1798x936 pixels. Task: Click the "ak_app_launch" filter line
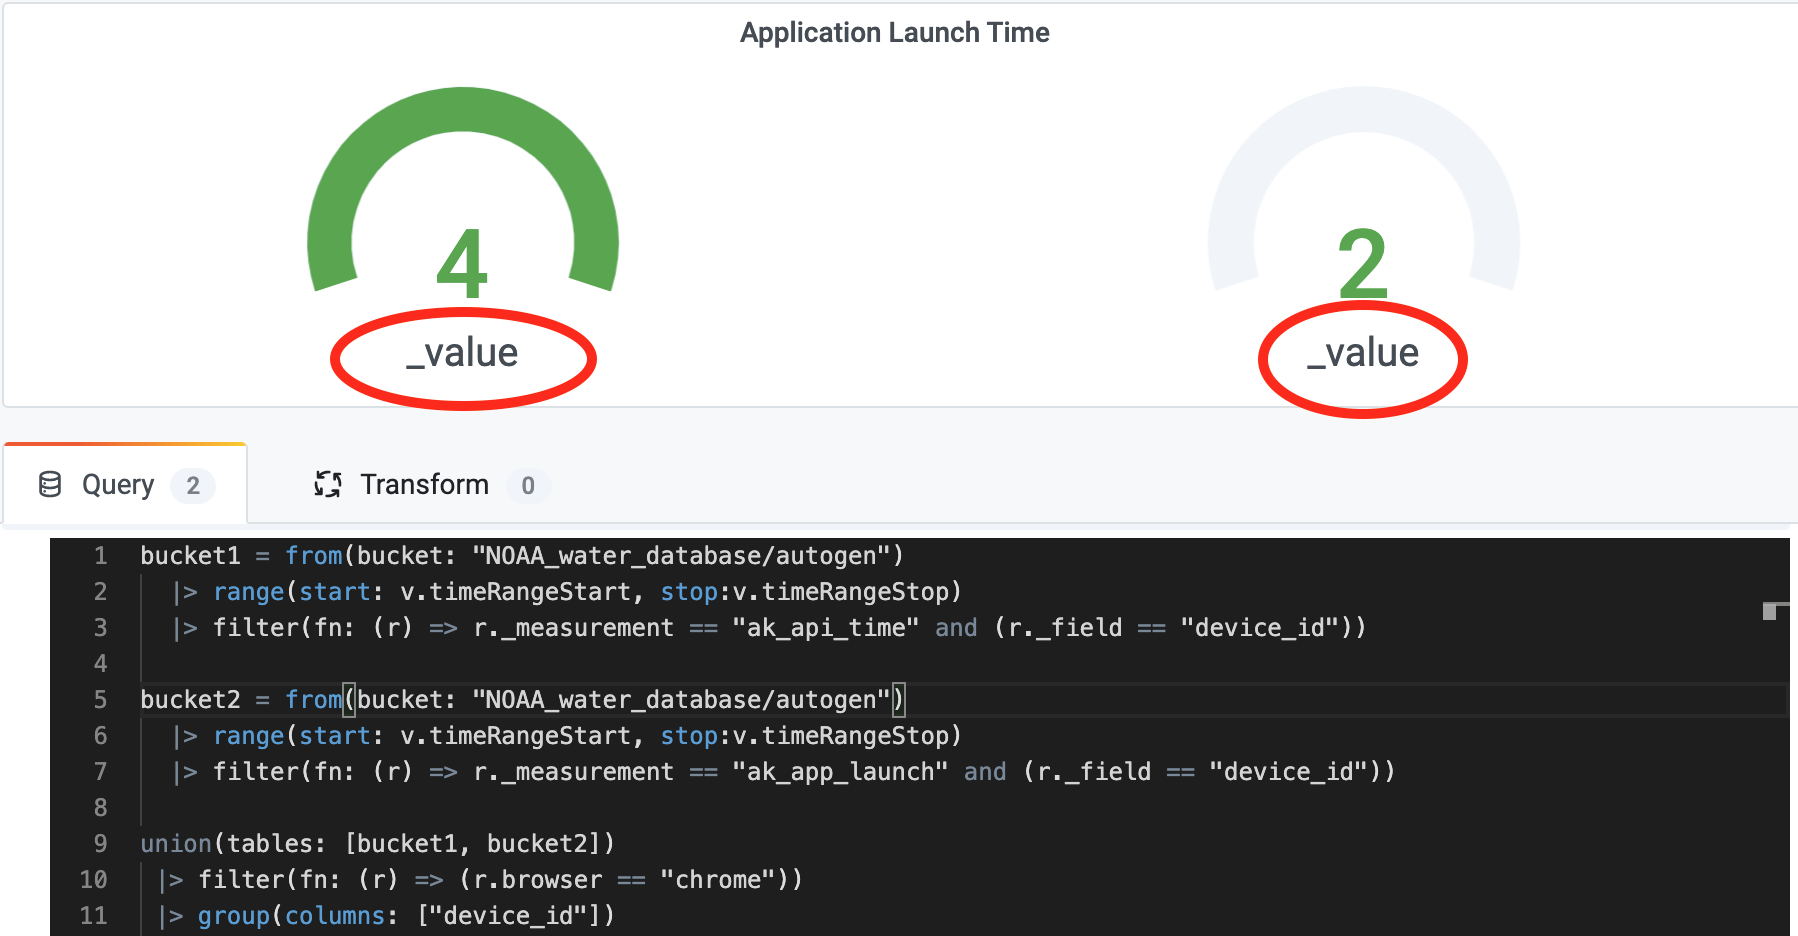point(784,772)
